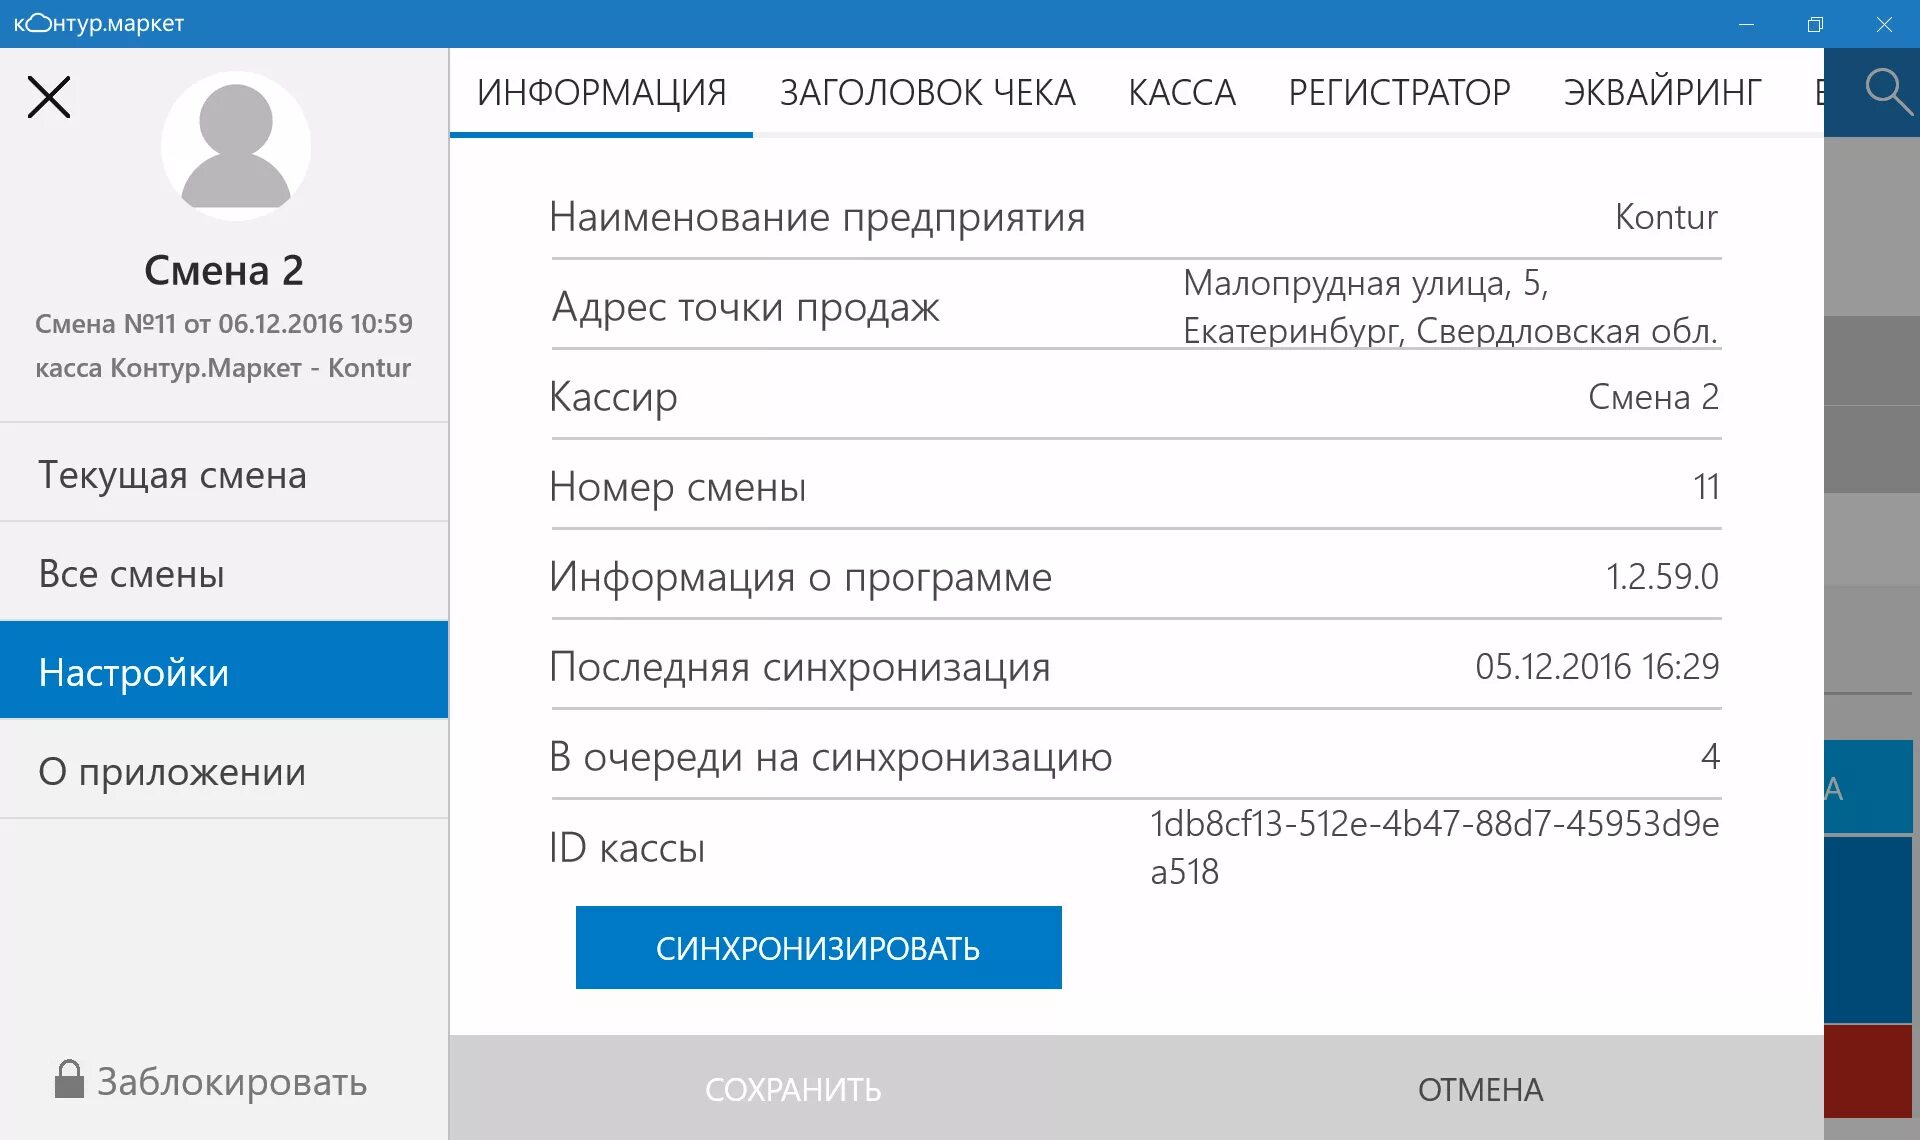Close the side menu with the X icon

point(49,97)
